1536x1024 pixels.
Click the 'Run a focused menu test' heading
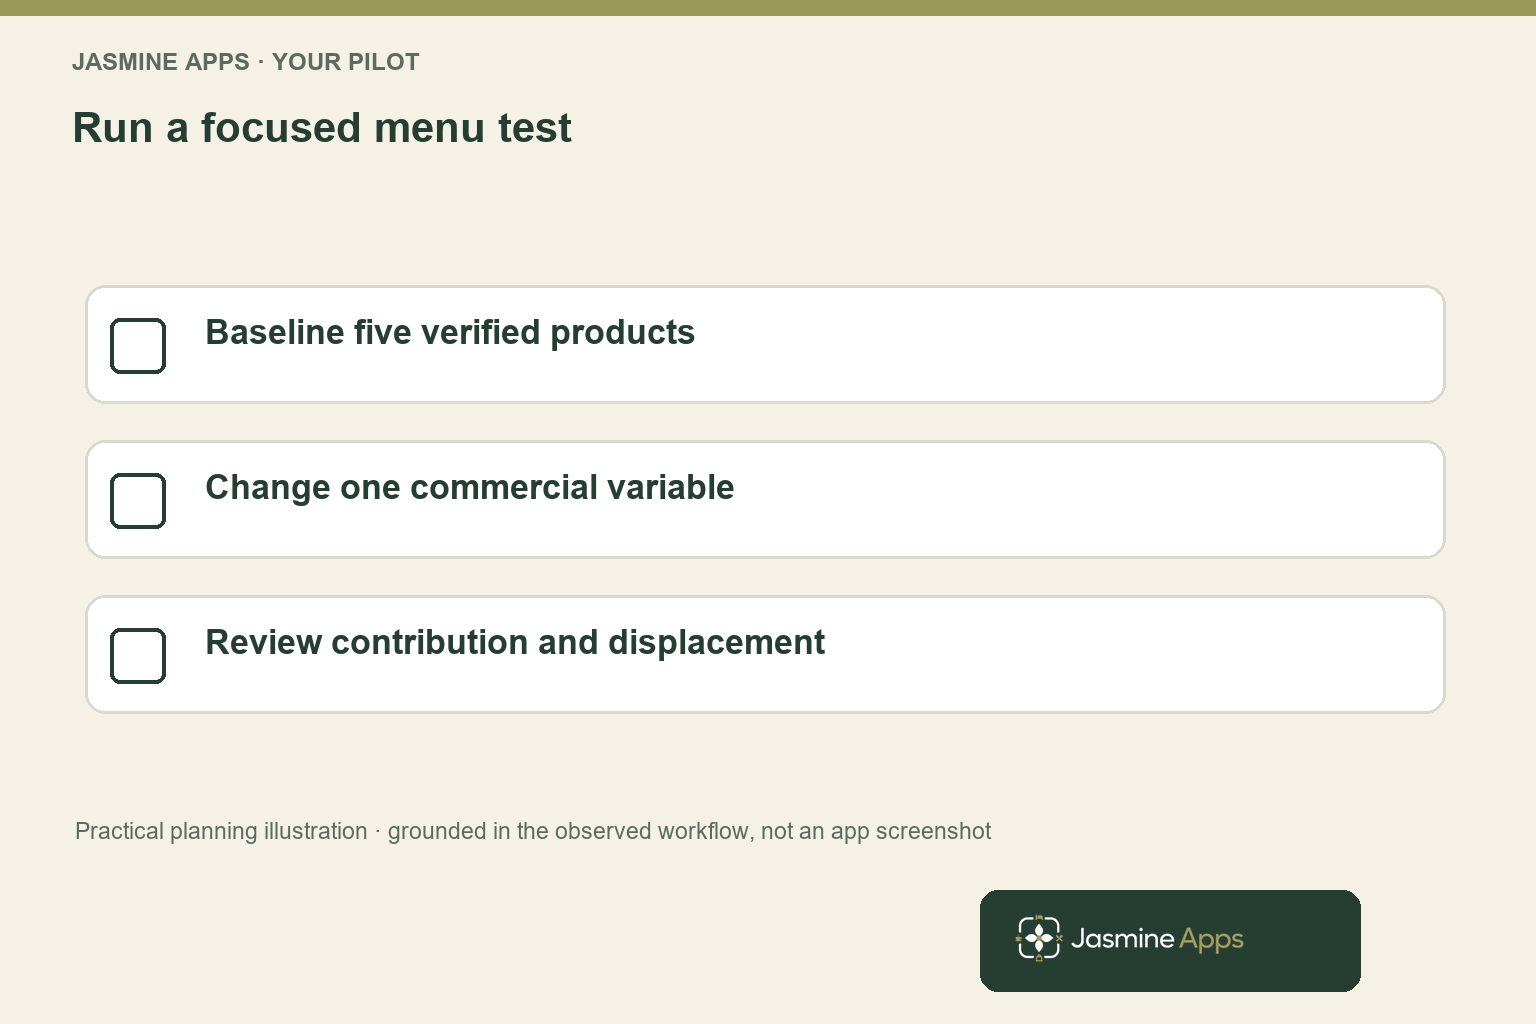(322, 128)
